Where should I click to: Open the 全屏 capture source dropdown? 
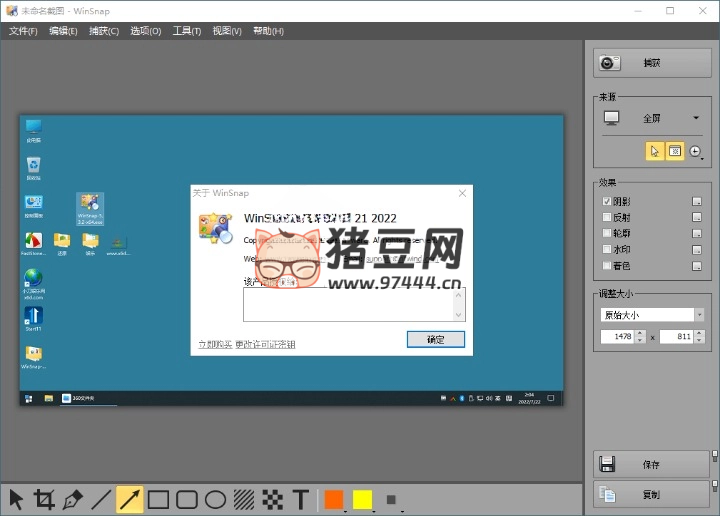tap(650, 118)
